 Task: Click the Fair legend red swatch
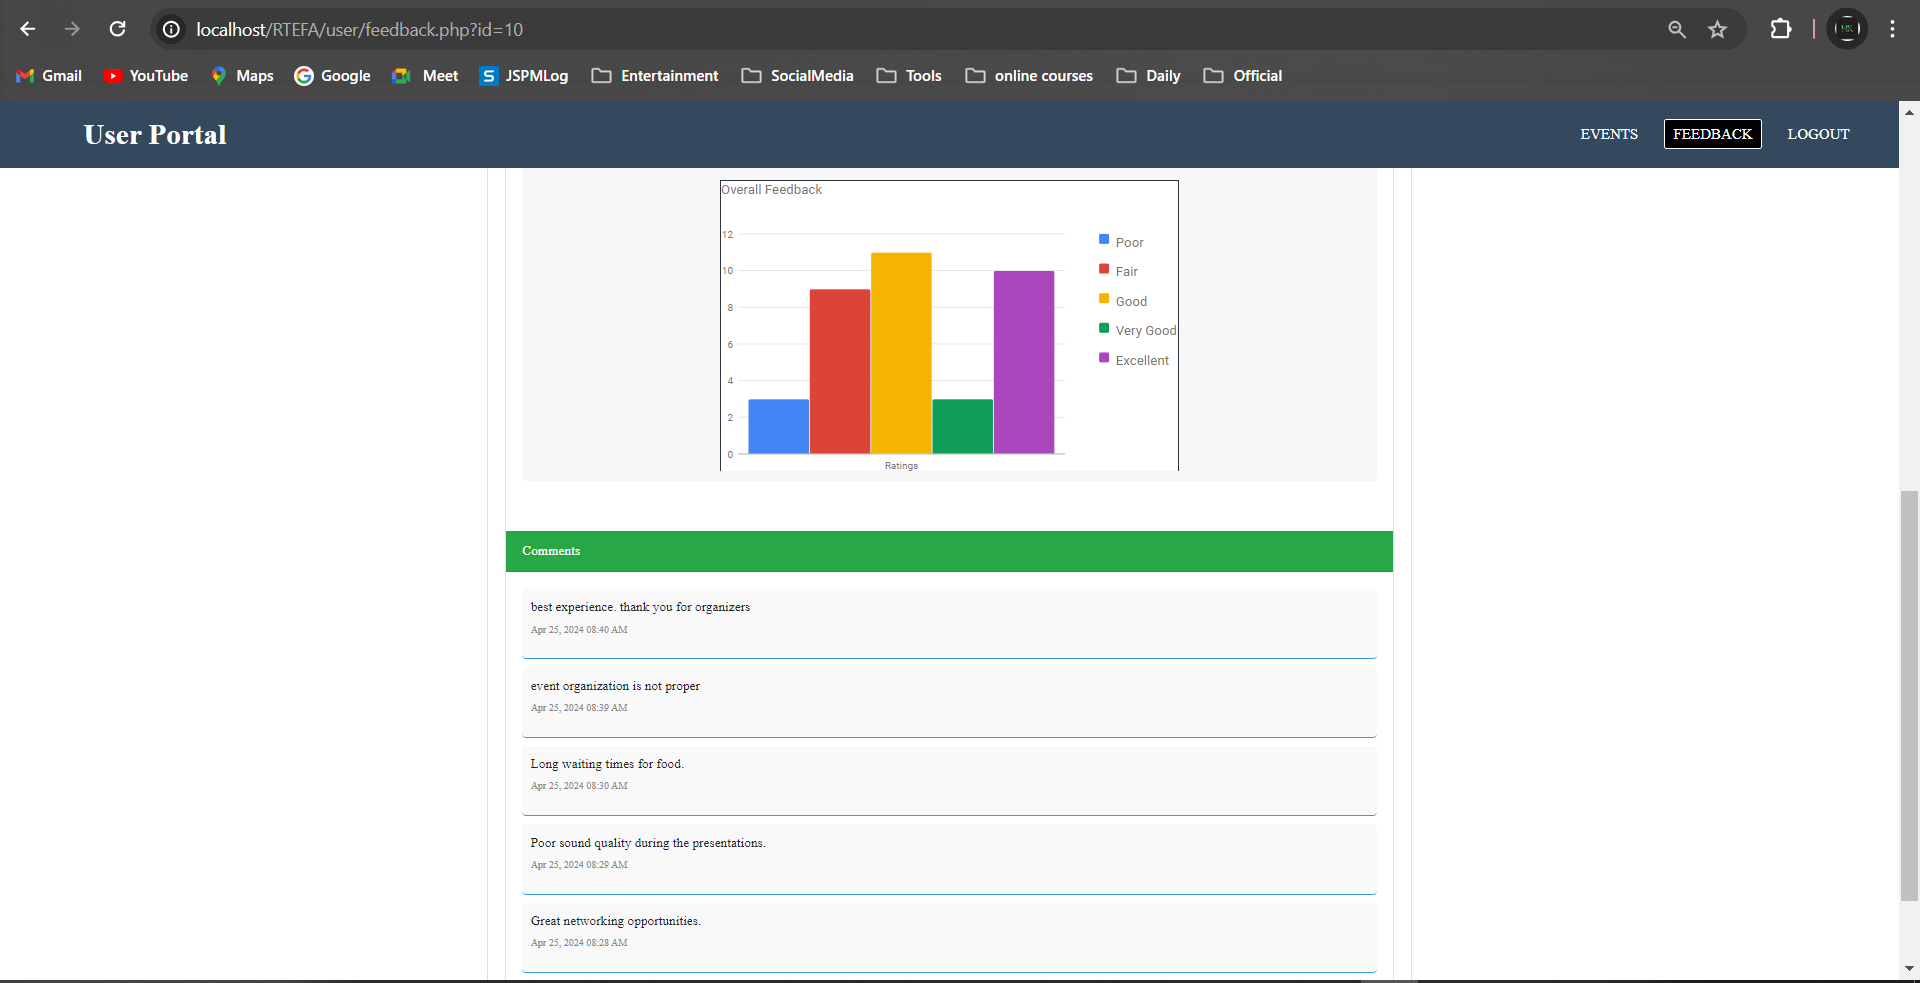pos(1104,269)
